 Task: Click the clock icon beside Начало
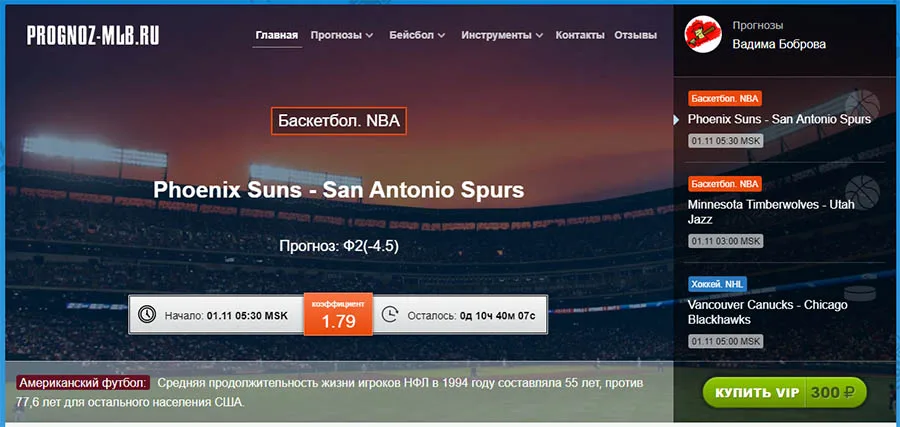147,314
